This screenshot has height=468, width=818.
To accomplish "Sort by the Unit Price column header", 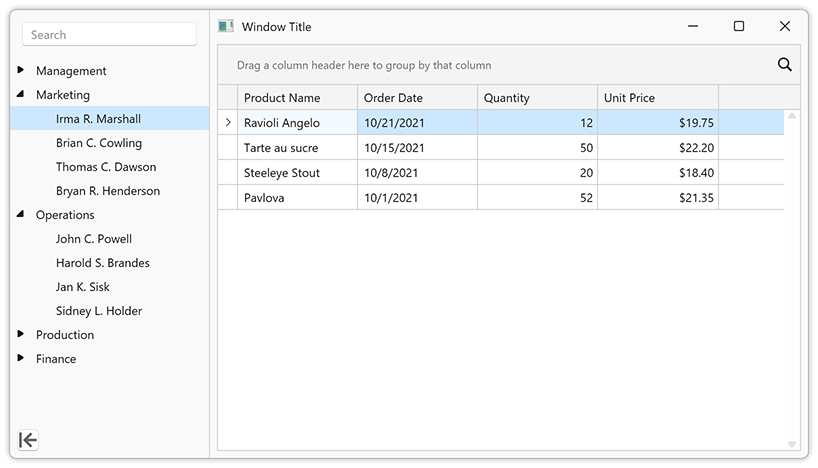I will pos(657,98).
